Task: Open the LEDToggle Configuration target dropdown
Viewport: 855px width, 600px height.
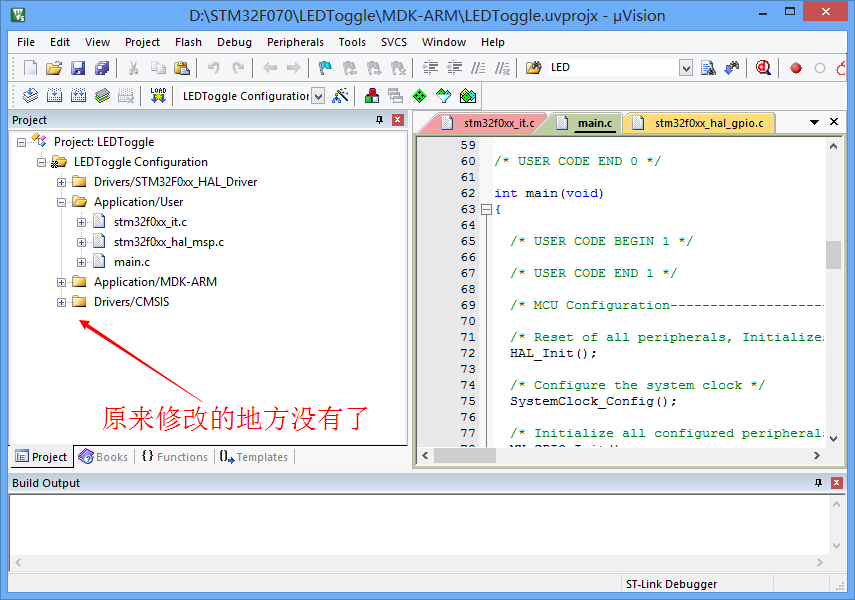Action: [318, 96]
